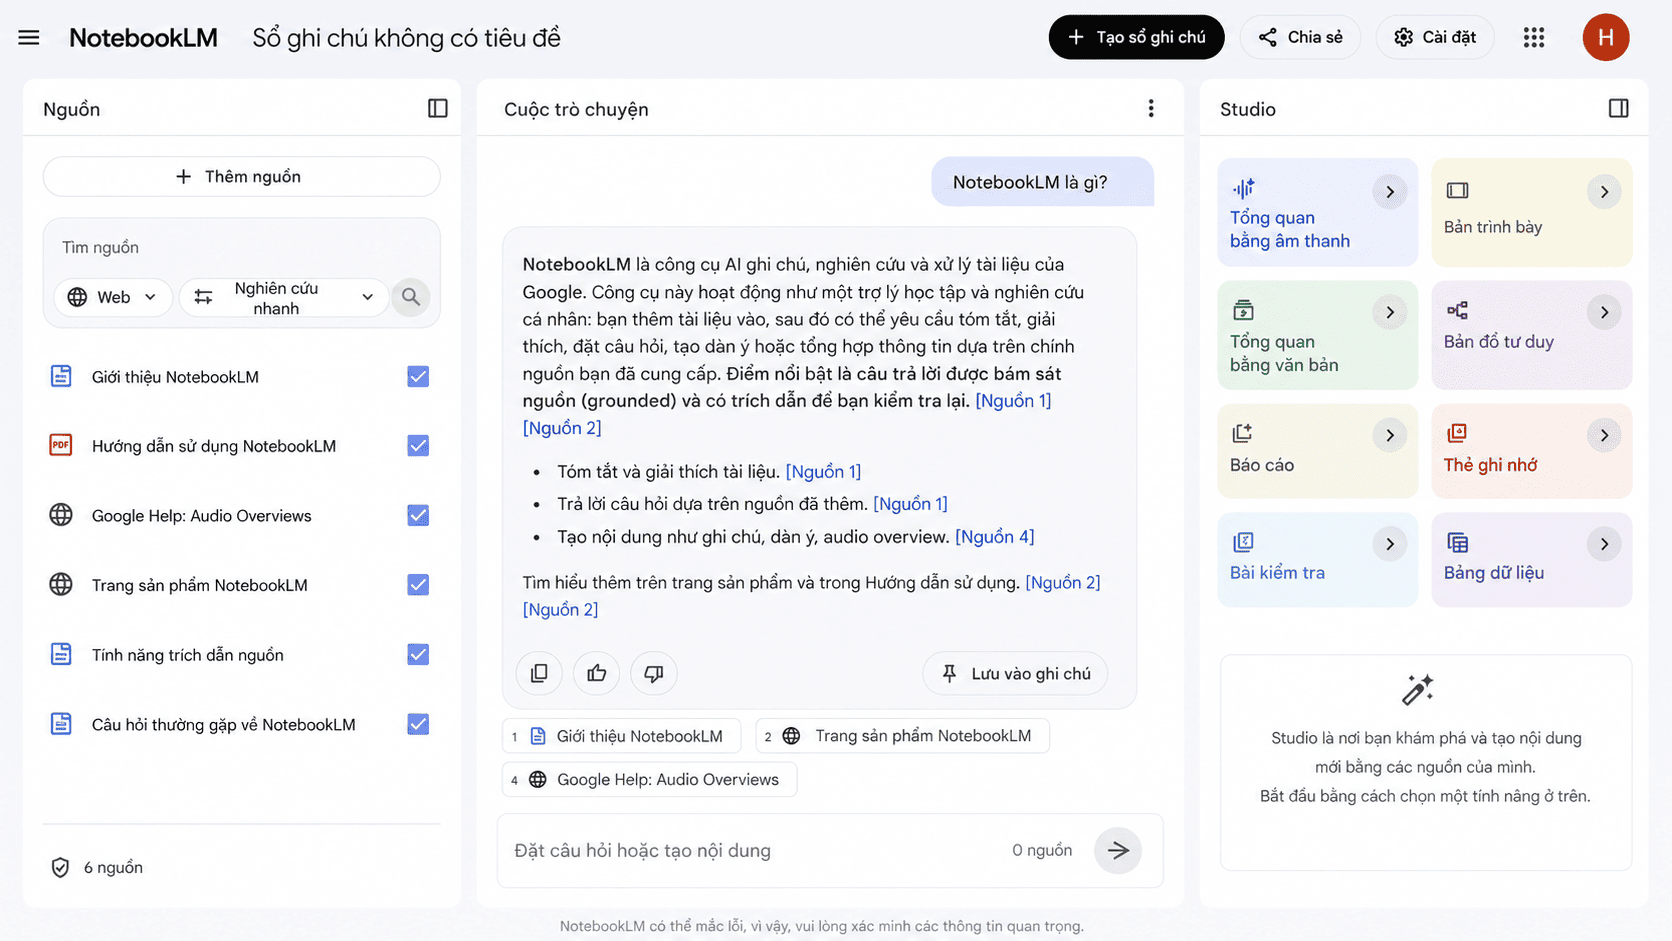Image resolution: width=1672 pixels, height=941 pixels.
Task: Open citation chip 4 Google Help: Audio Overviews
Action: click(x=649, y=779)
